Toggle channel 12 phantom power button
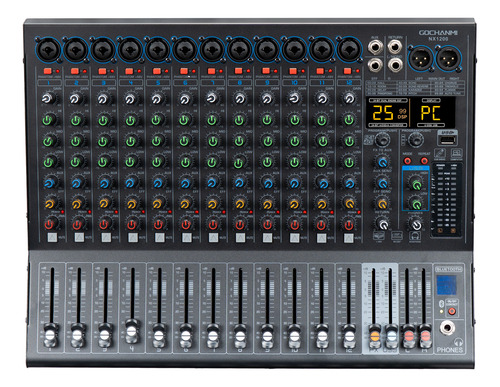The image size is (500, 387). [347, 71]
